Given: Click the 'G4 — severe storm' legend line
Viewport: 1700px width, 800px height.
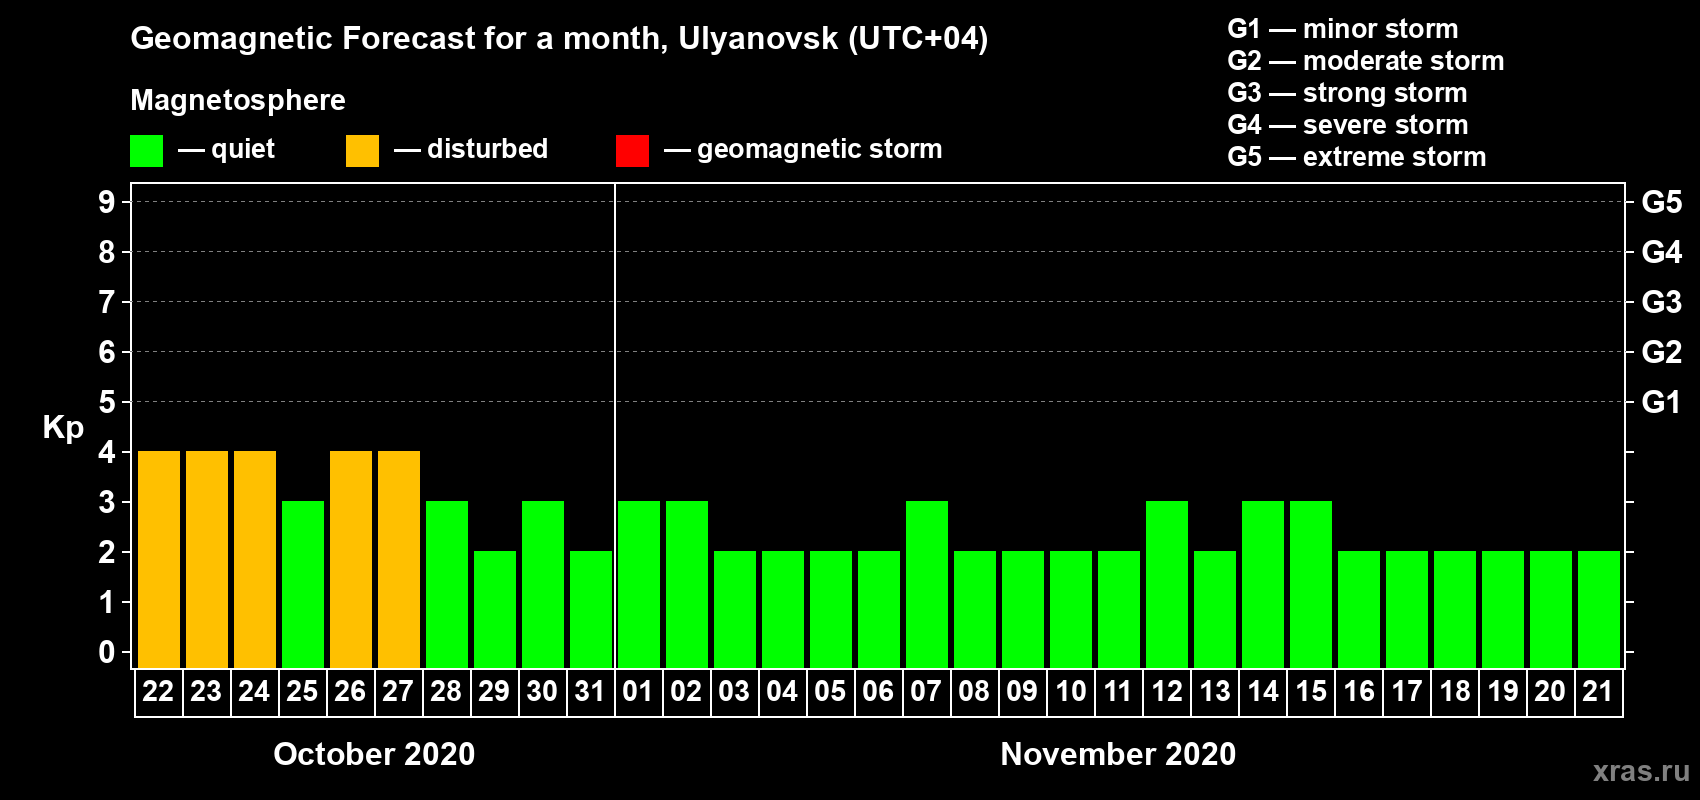Looking at the screenshot, I should point(1348,125).
